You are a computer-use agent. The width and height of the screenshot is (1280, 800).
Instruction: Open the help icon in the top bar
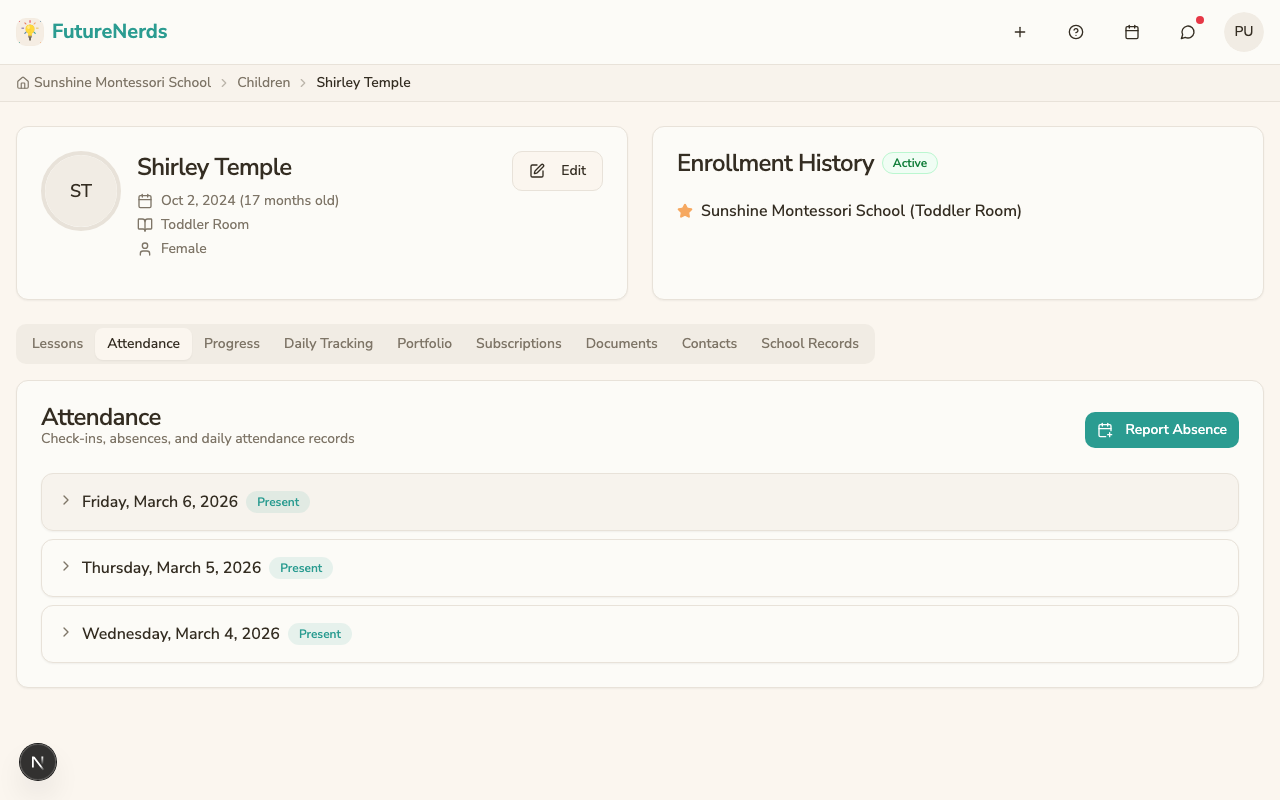[x=1076, y=31]
